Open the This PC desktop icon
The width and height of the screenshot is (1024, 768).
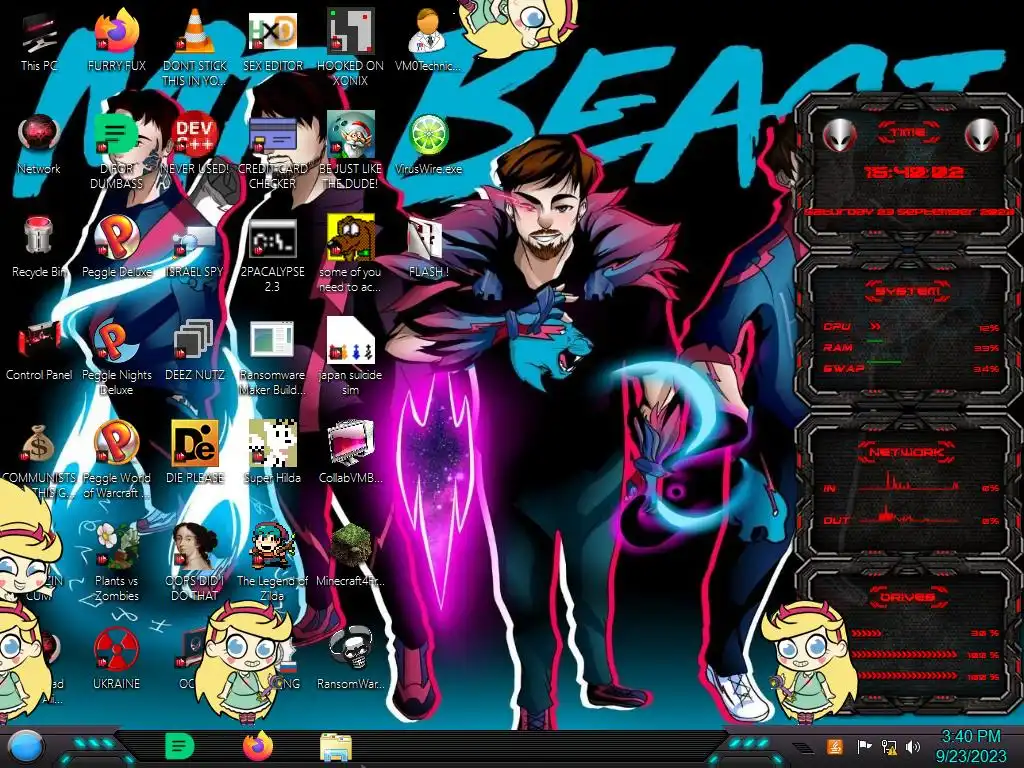tap(39, 41)
